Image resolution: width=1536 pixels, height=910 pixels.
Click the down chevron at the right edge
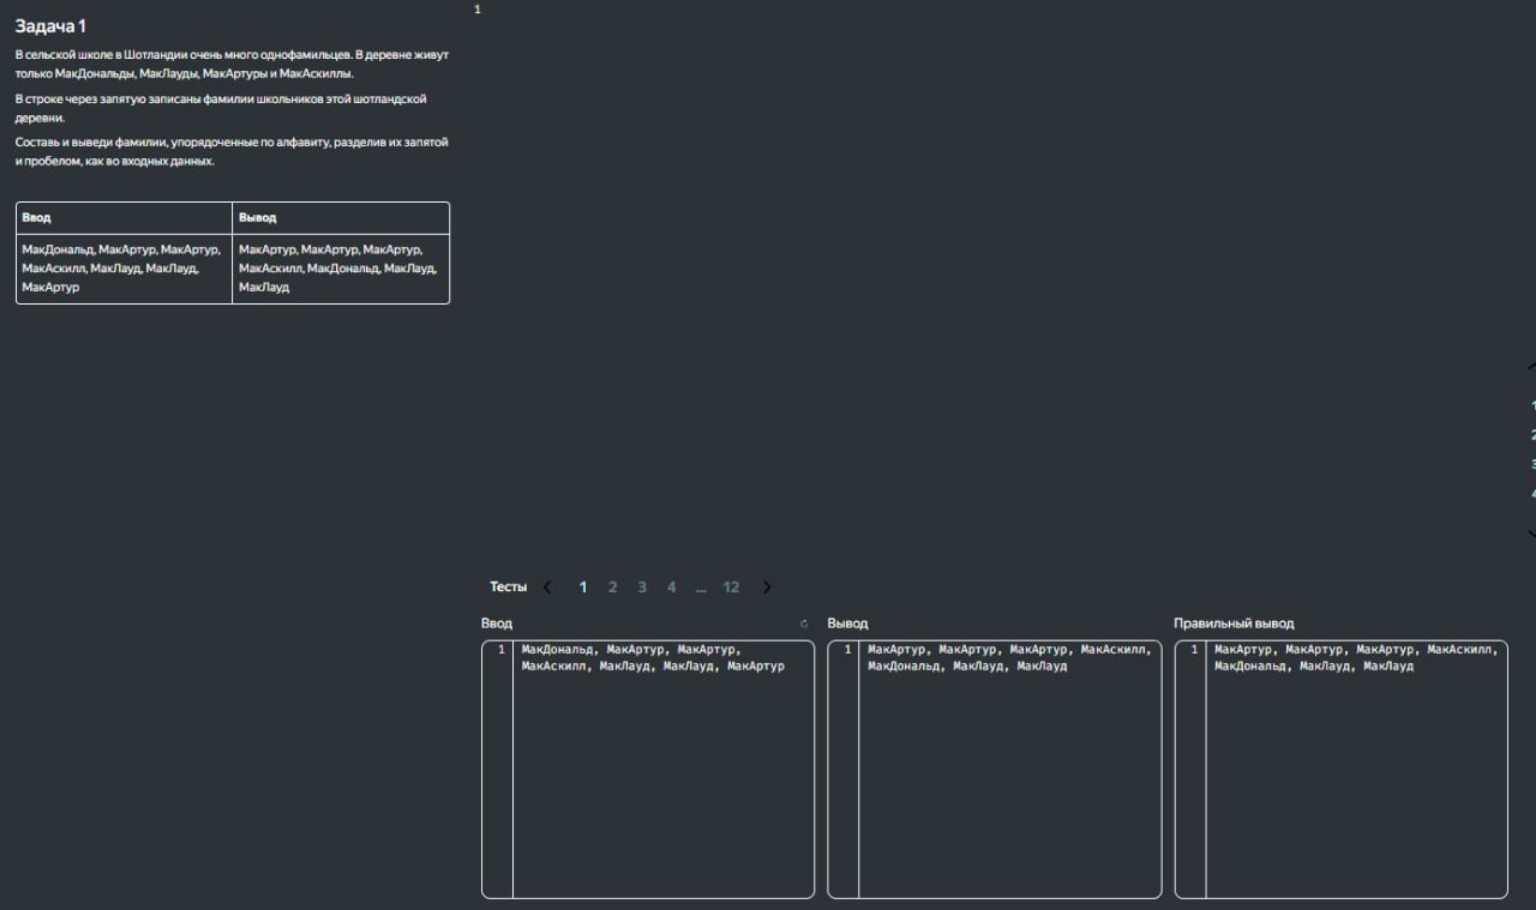tap(1531, 533)
